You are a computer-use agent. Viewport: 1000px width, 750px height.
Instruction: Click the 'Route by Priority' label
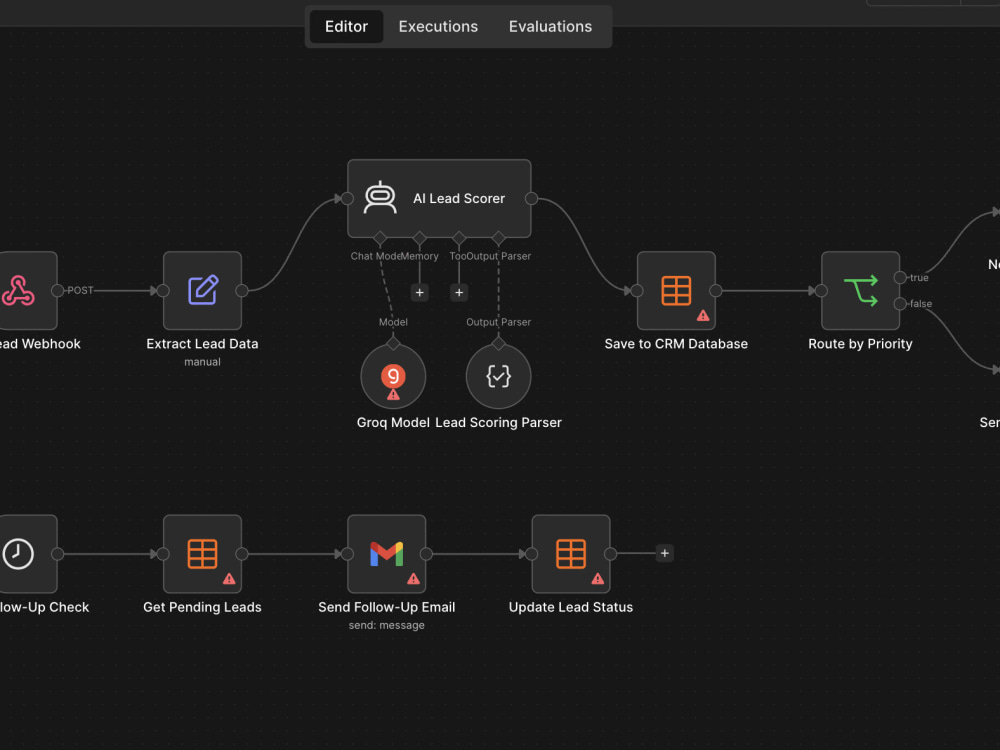pos(860,344)
